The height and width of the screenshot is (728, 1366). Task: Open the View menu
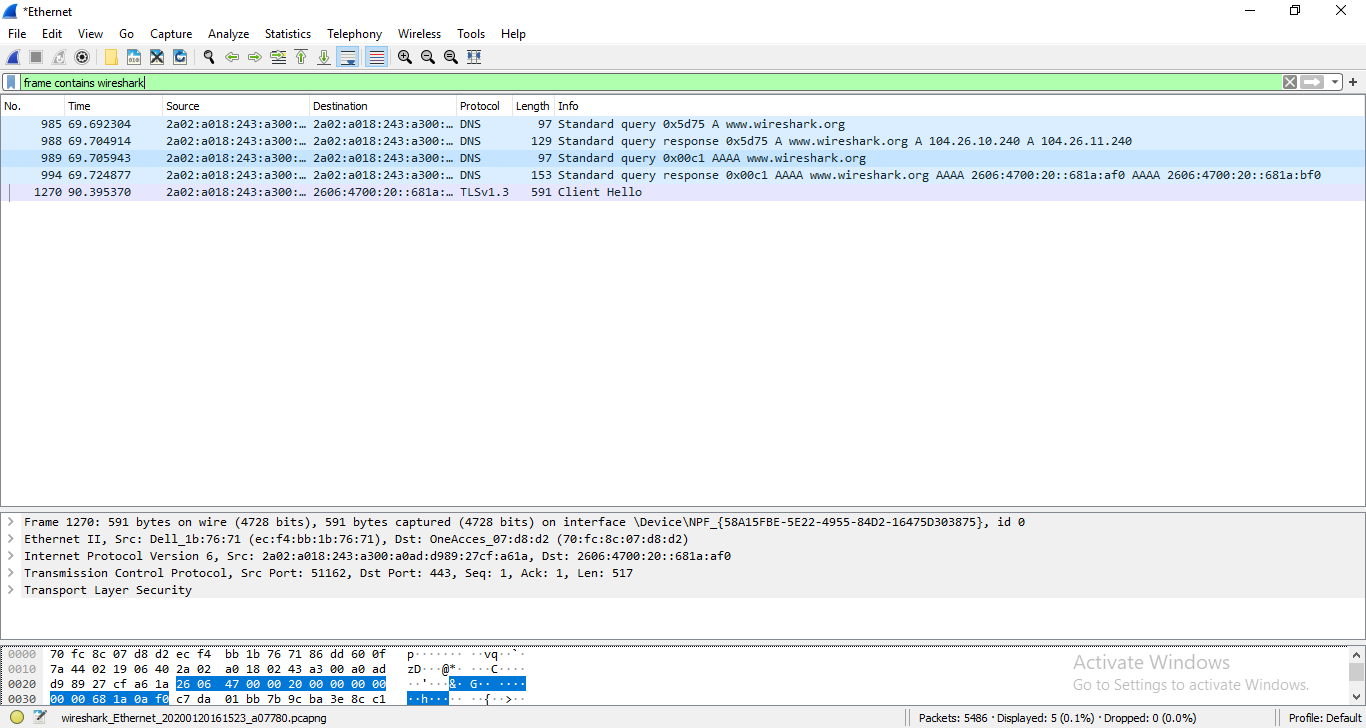[x=90, y=34]
